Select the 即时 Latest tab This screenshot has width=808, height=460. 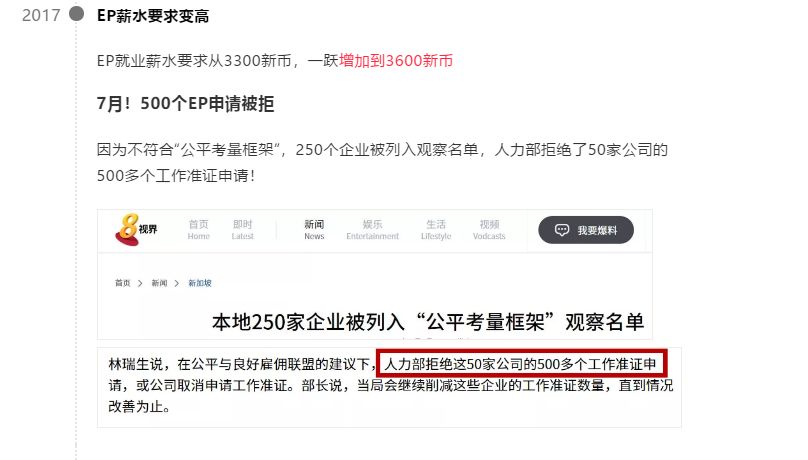(242, 230)
